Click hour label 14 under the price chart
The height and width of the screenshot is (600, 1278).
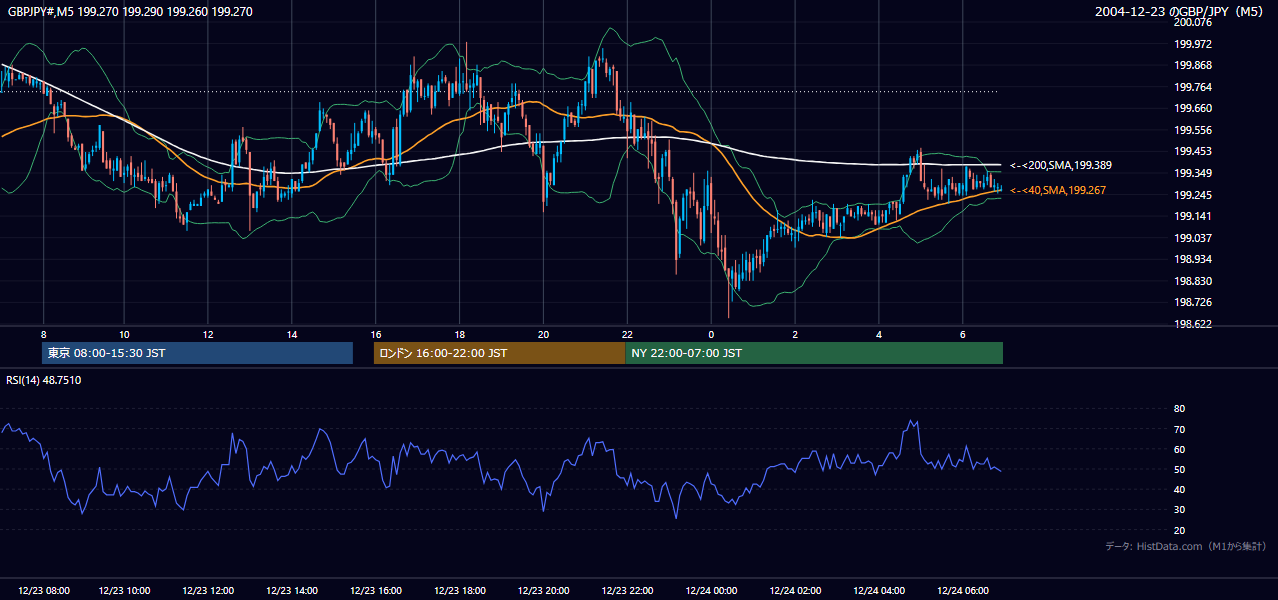click(x=292, y=334)
